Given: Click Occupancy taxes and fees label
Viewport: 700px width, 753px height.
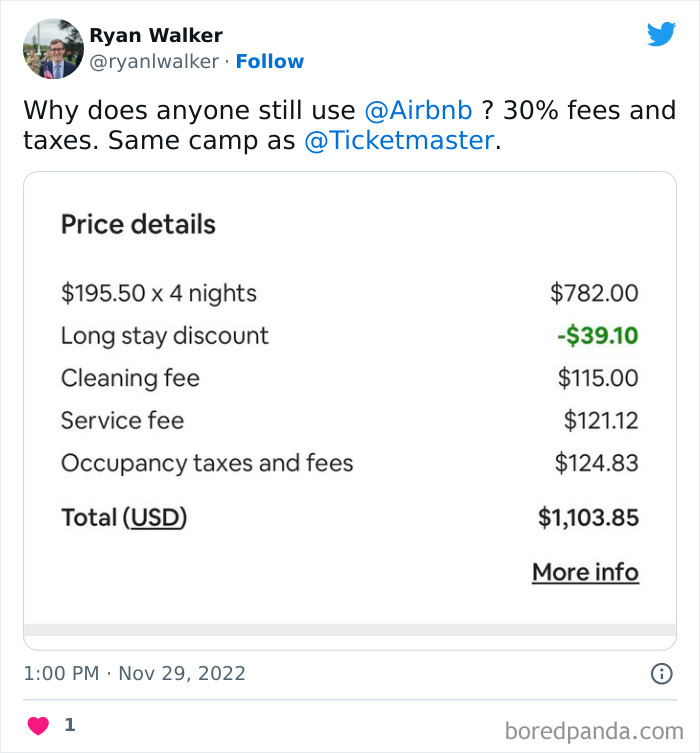Looking at the screenshot, I should pyautogui.click(x=207, y=463).
